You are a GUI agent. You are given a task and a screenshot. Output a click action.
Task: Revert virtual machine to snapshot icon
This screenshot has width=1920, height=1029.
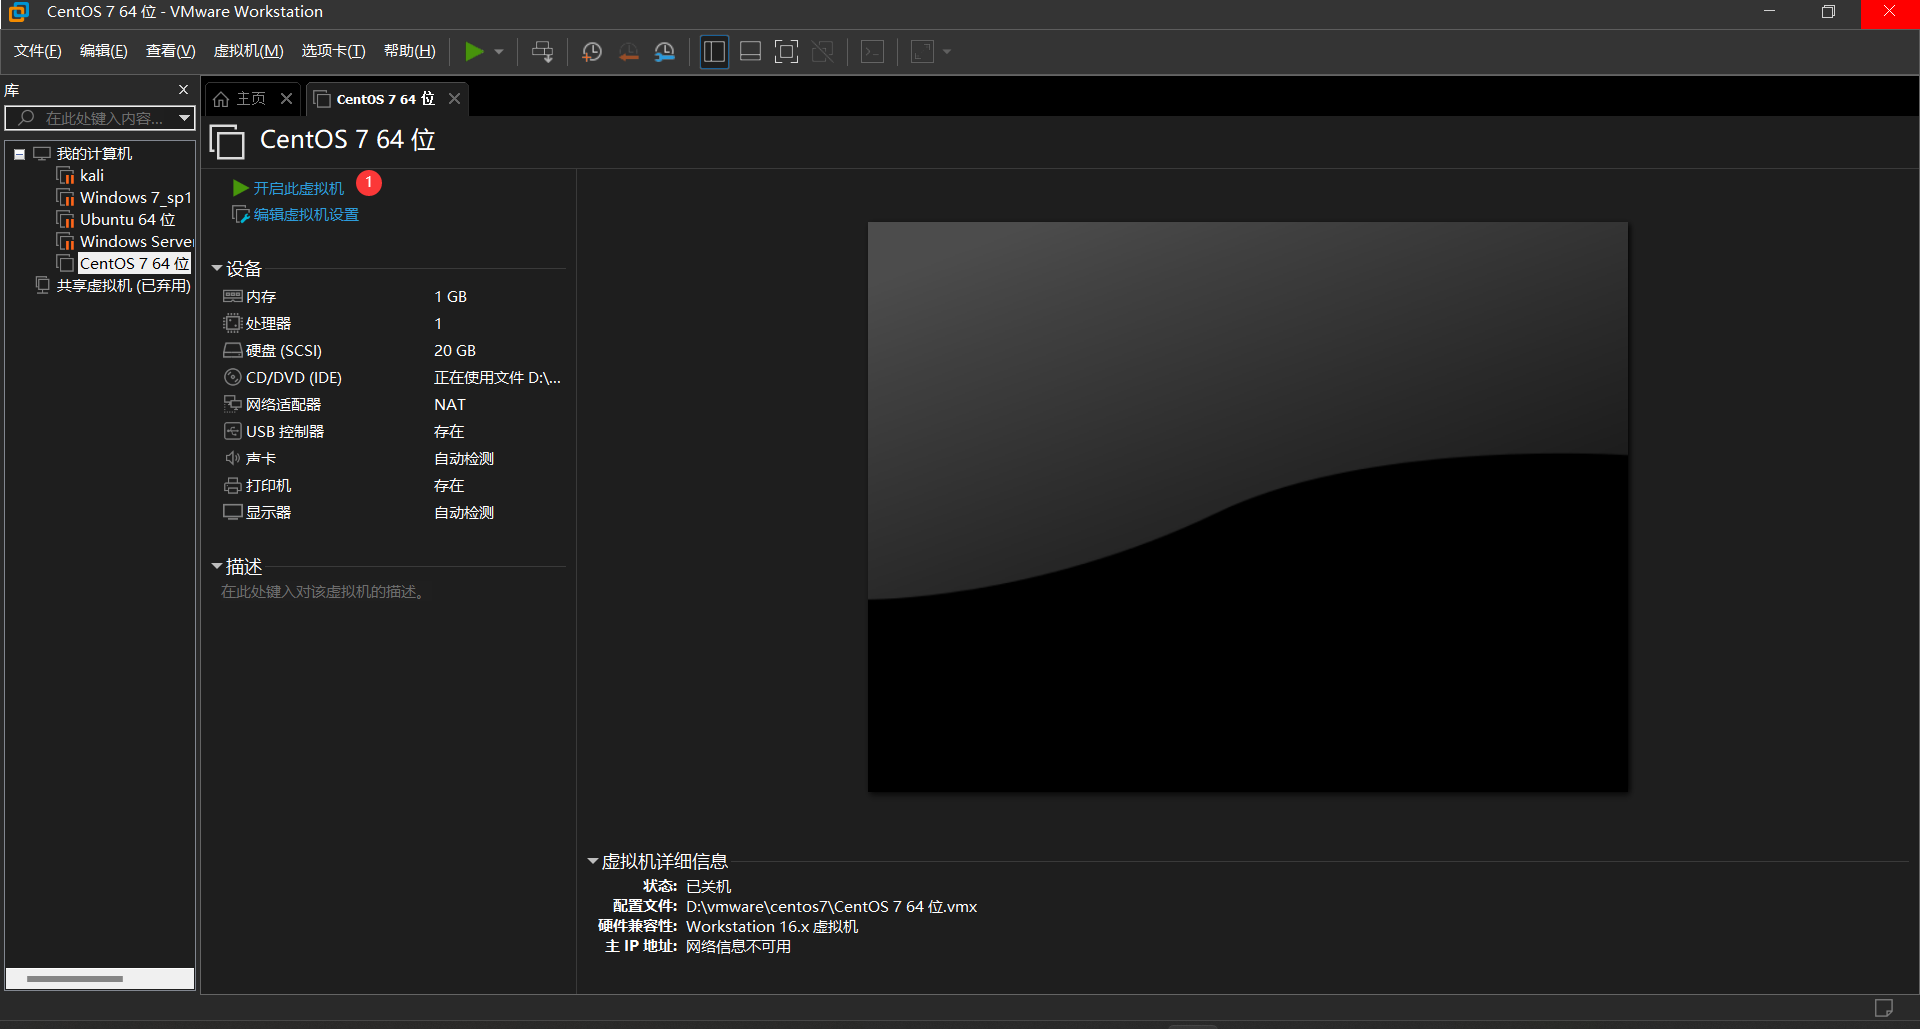click(628, 52)
